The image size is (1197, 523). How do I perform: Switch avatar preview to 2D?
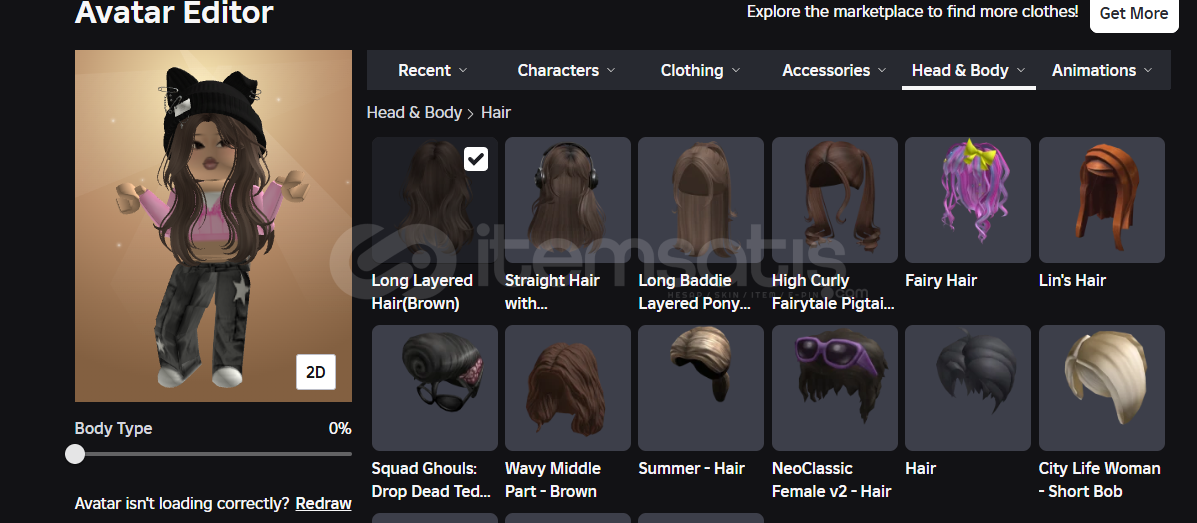coord(315,372)
